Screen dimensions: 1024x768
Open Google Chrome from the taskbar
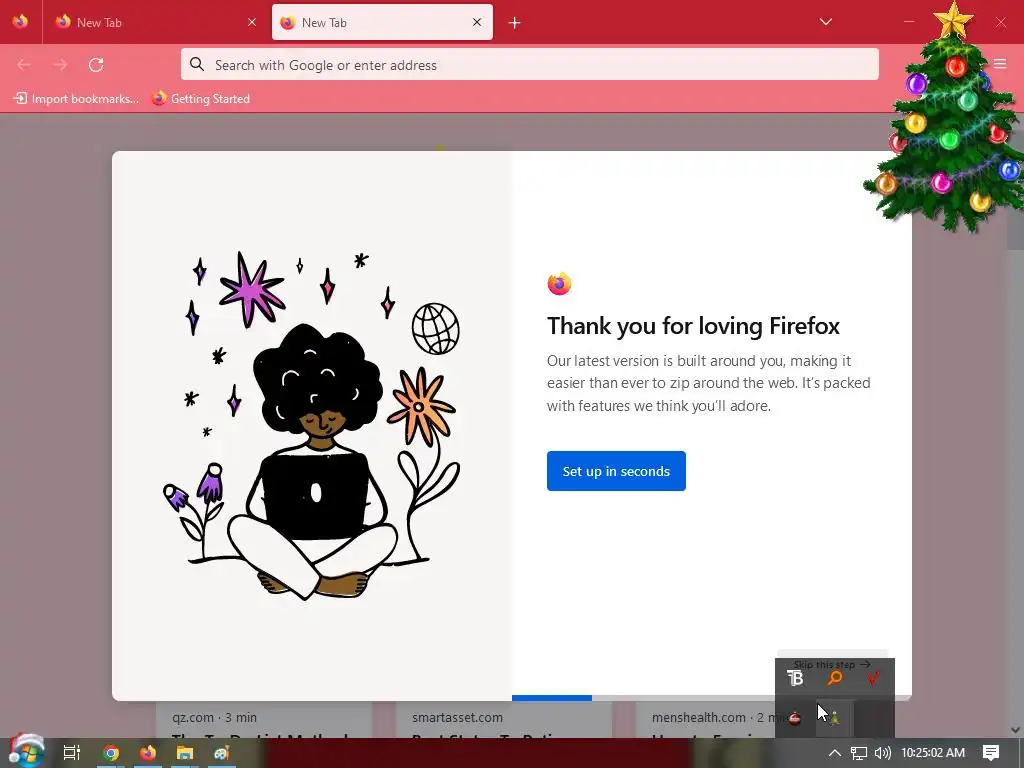[x=111, y=753]
